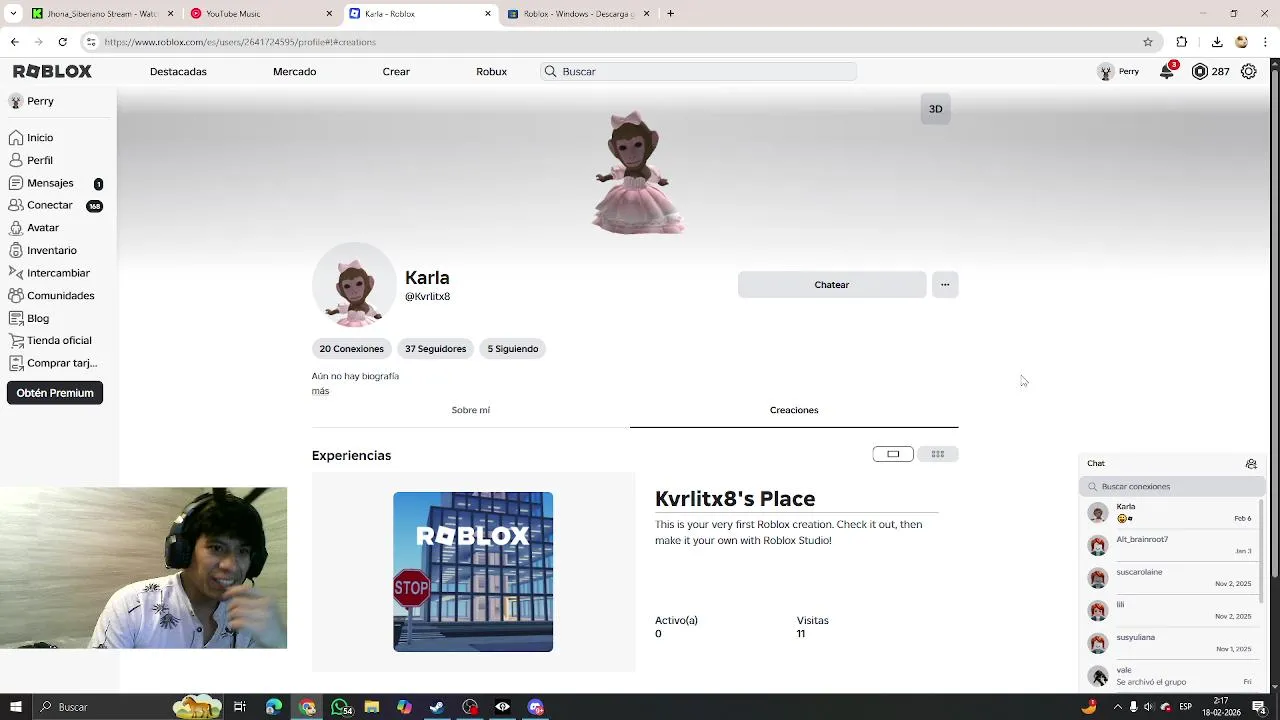Click the address bar URL

[240, 42]
